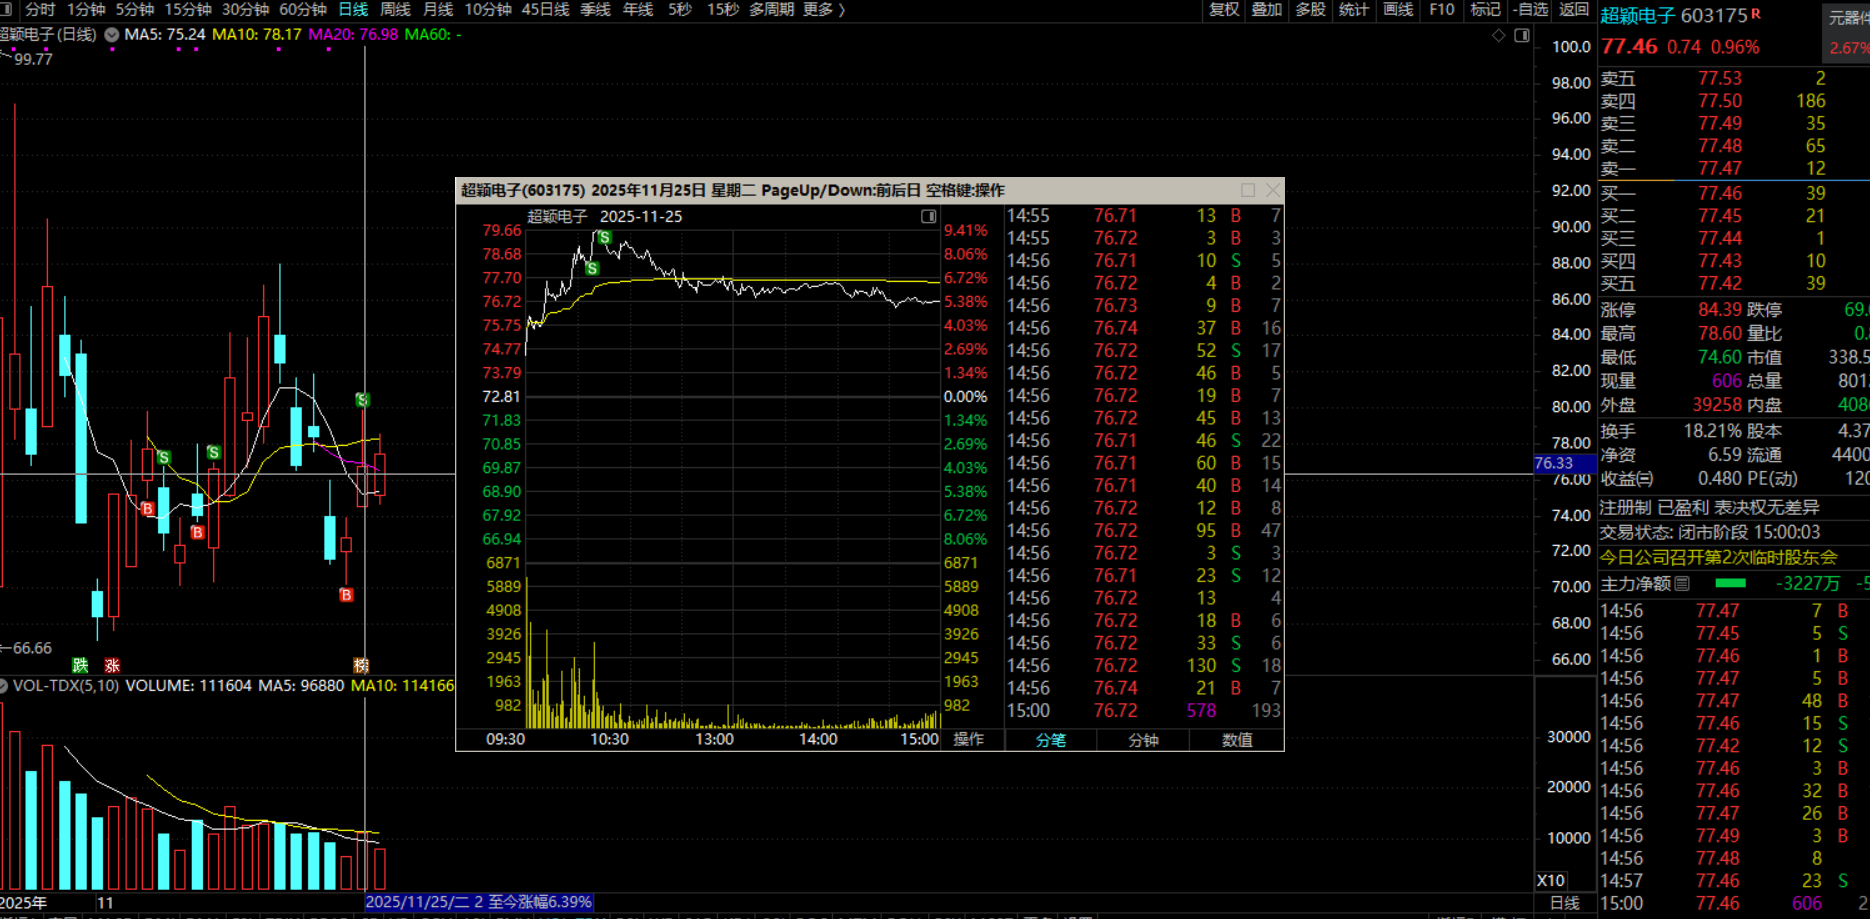The image size is (1870, 919).
Task: Click the green 主力净额 bar indicator
Action: pos(1730,583)
